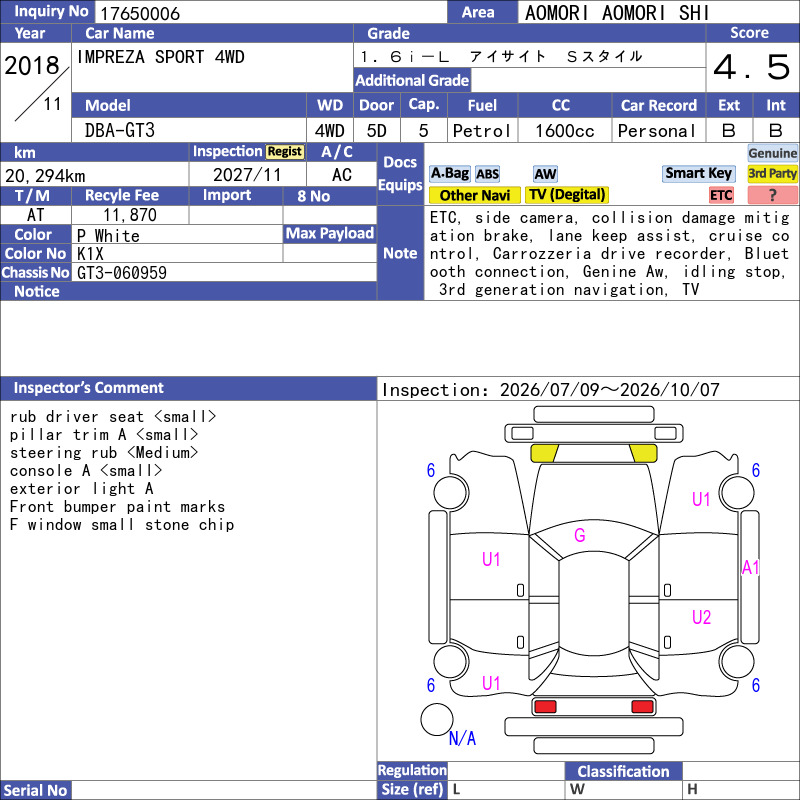
Task: Click the left yellow headlight
Action: click(x=544, y=453)
